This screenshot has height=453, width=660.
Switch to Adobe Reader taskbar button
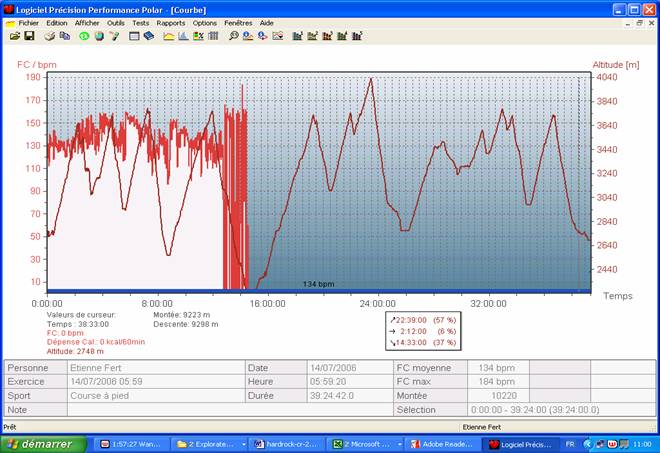coord(442,443)
